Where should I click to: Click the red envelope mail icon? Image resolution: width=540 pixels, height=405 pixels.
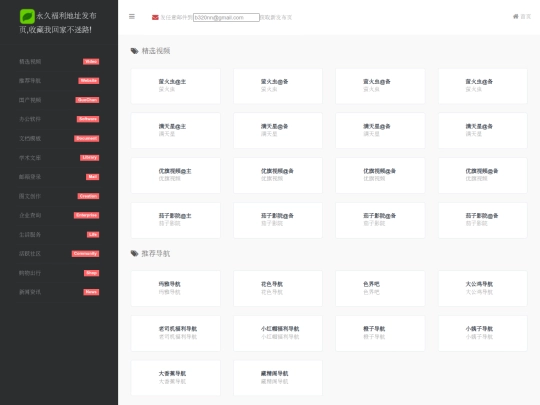pyautogui.click(x=155, y=17)
